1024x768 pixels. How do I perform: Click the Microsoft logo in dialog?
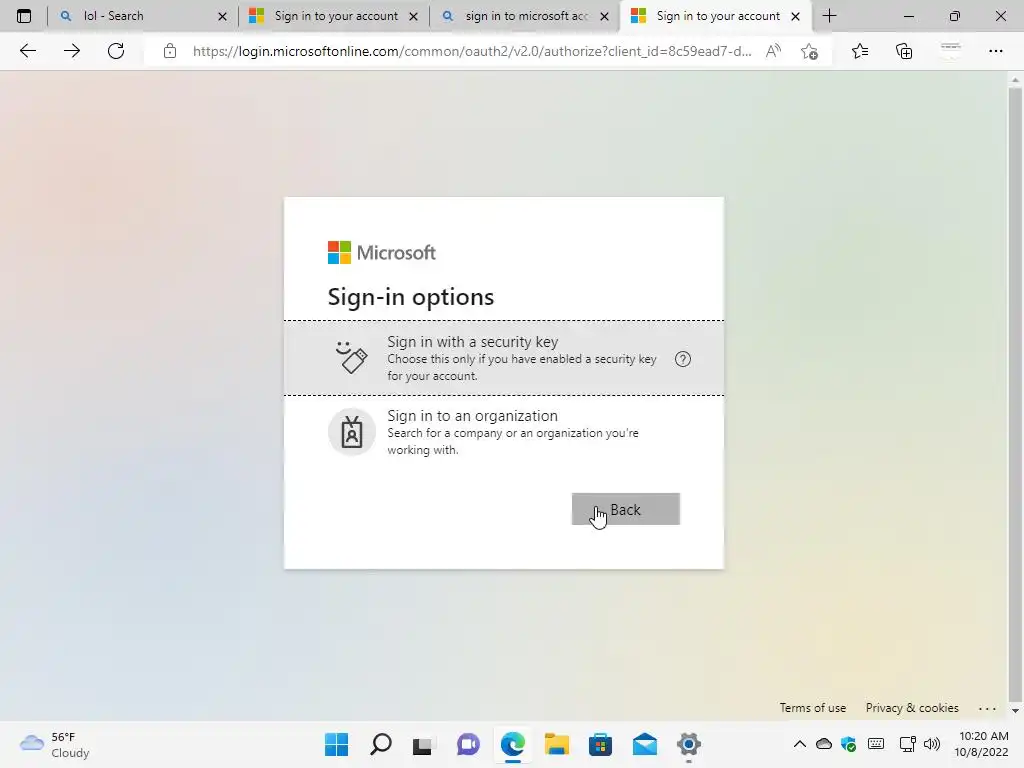tap(381, 252)
